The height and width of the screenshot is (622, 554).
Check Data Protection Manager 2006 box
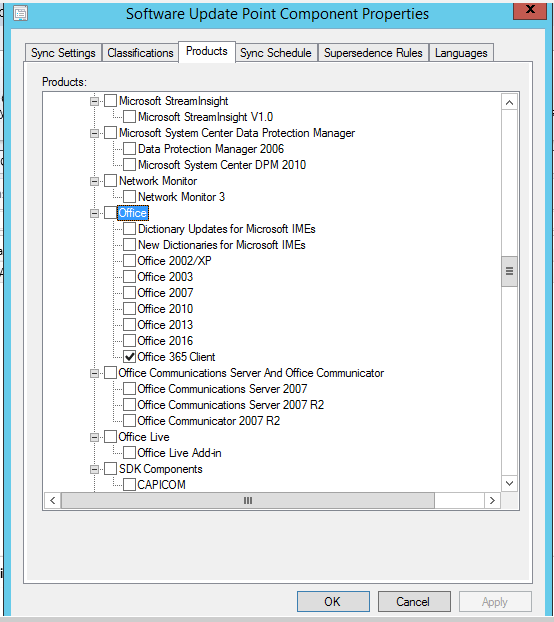pyautogui.click(x=129, y=149)
